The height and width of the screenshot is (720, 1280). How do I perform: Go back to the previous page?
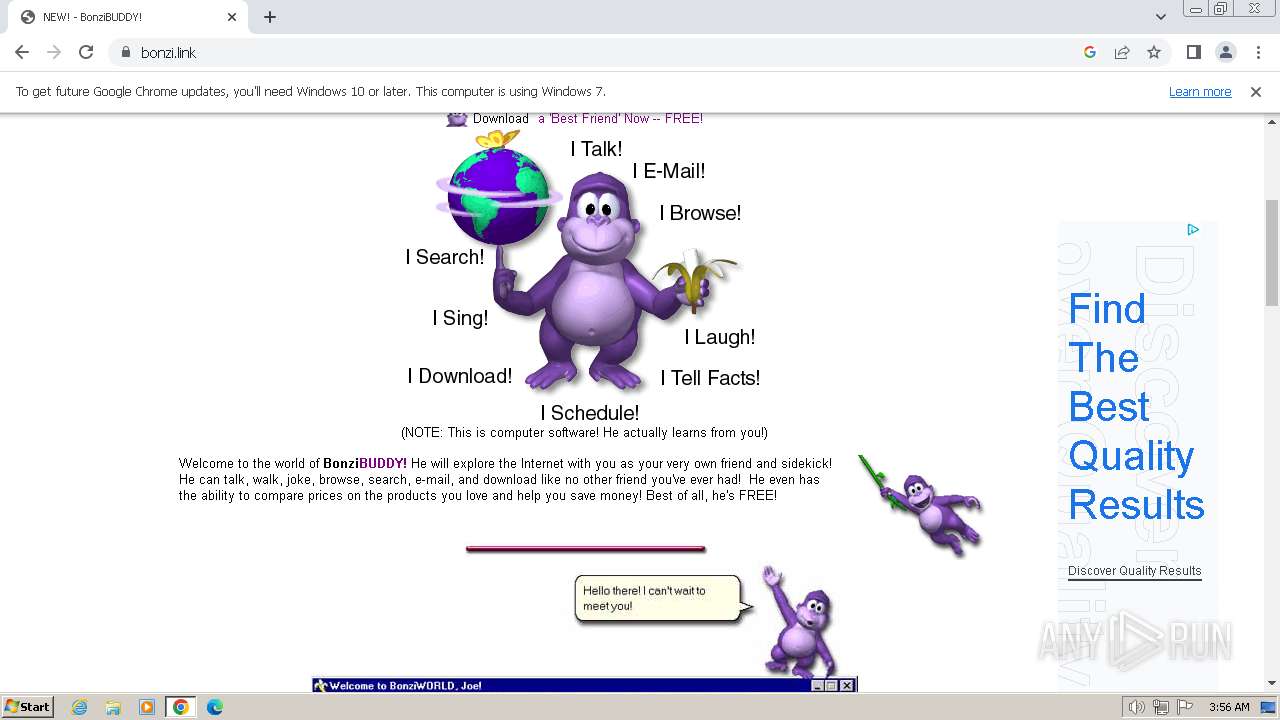[x=22, y=52]
